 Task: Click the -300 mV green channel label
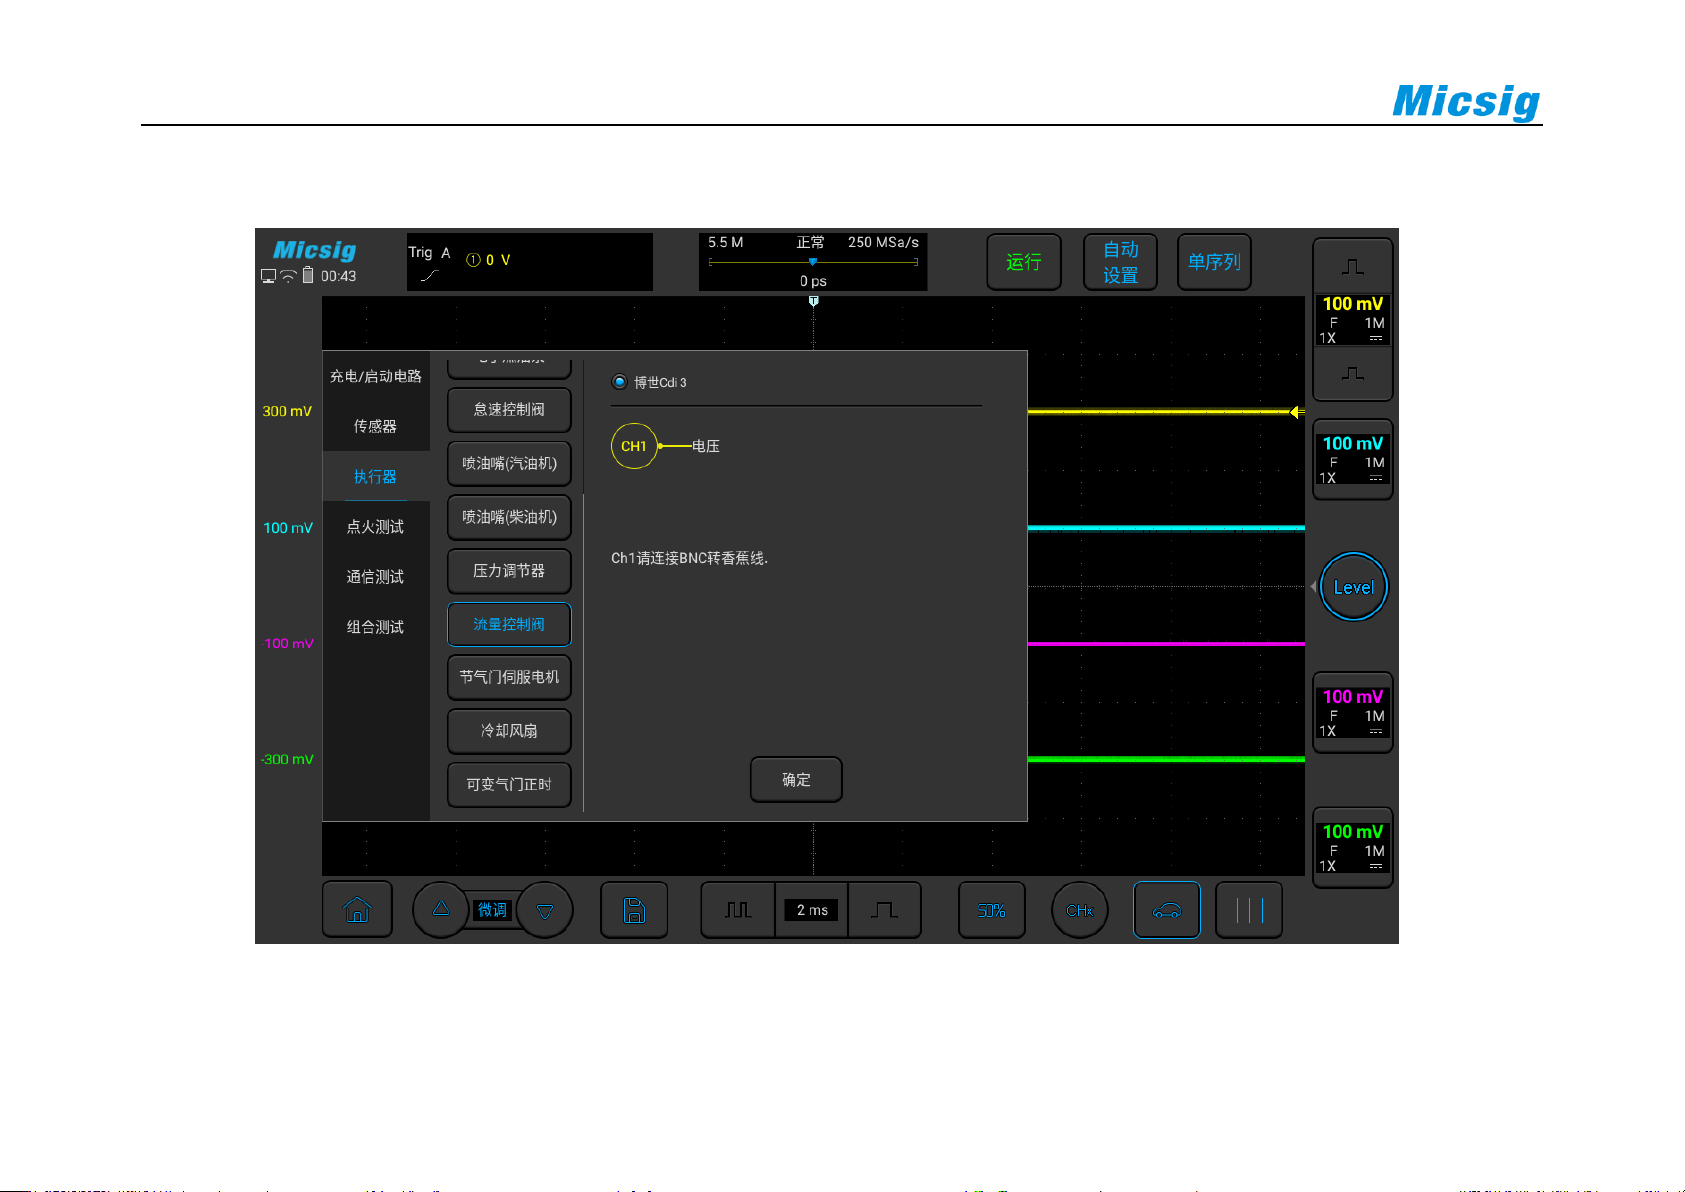tap(287, 760)
